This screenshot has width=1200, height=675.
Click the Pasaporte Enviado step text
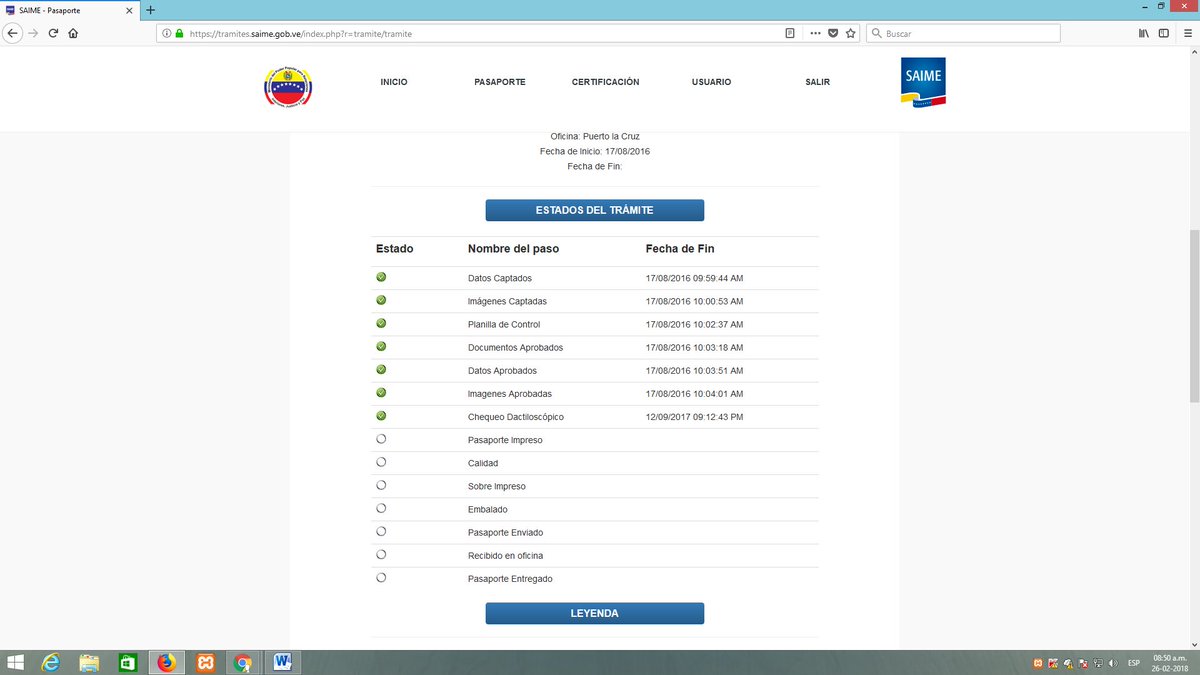[x=505, y=532]
